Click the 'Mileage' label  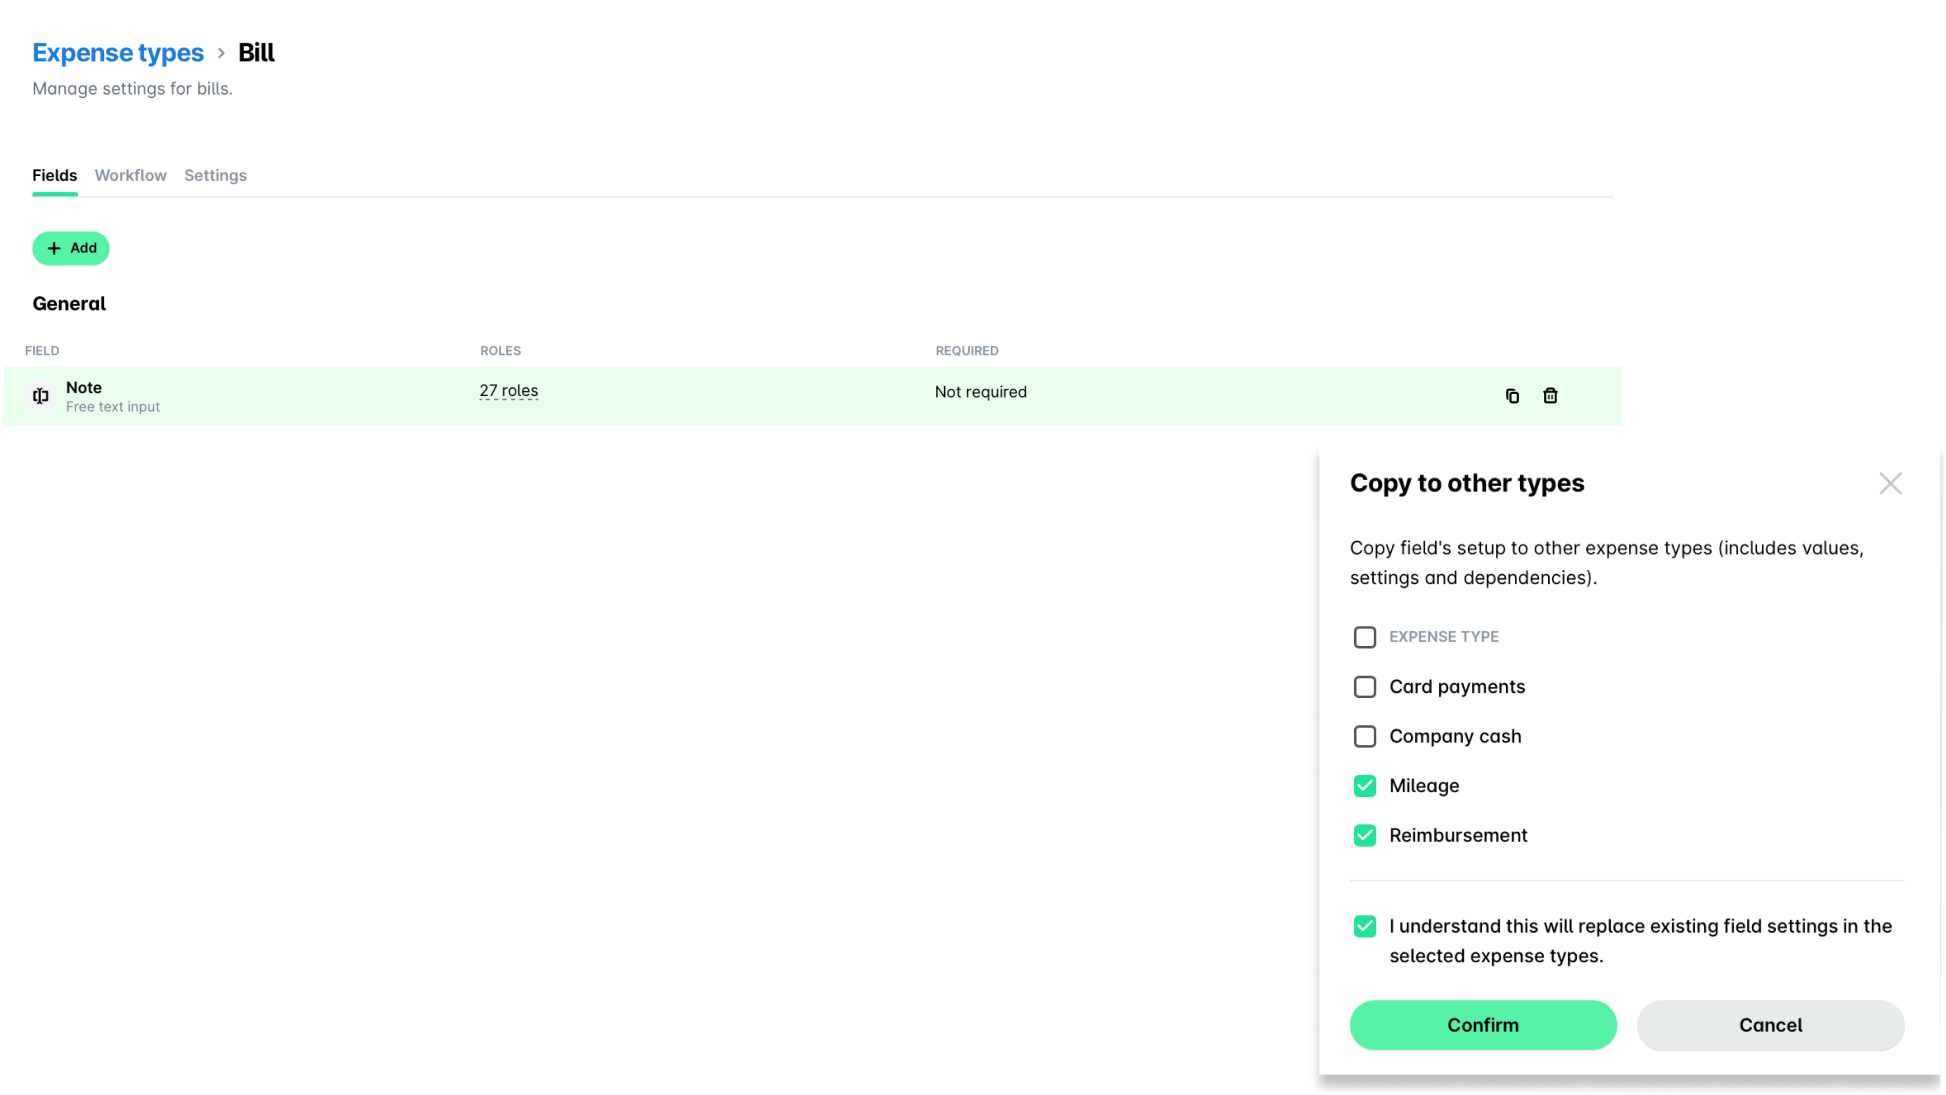[1423, 786]
